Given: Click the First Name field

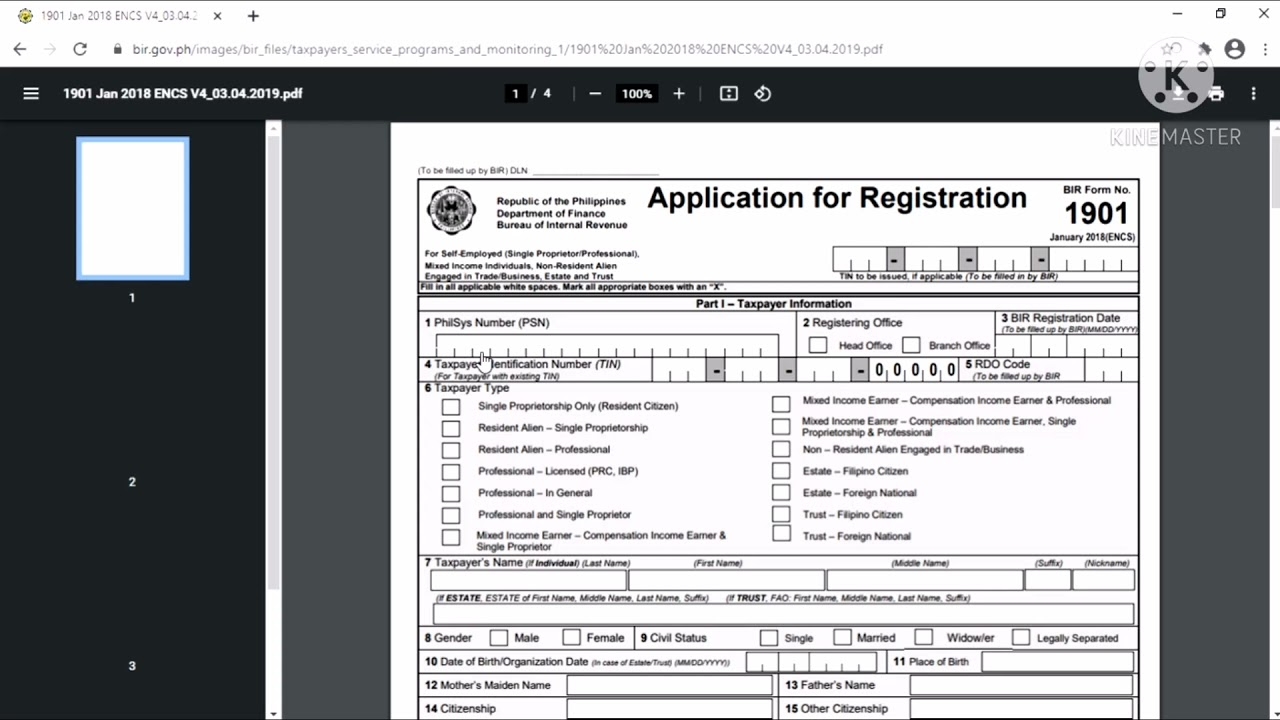Looking at the screenshot, I should (726, 580).
